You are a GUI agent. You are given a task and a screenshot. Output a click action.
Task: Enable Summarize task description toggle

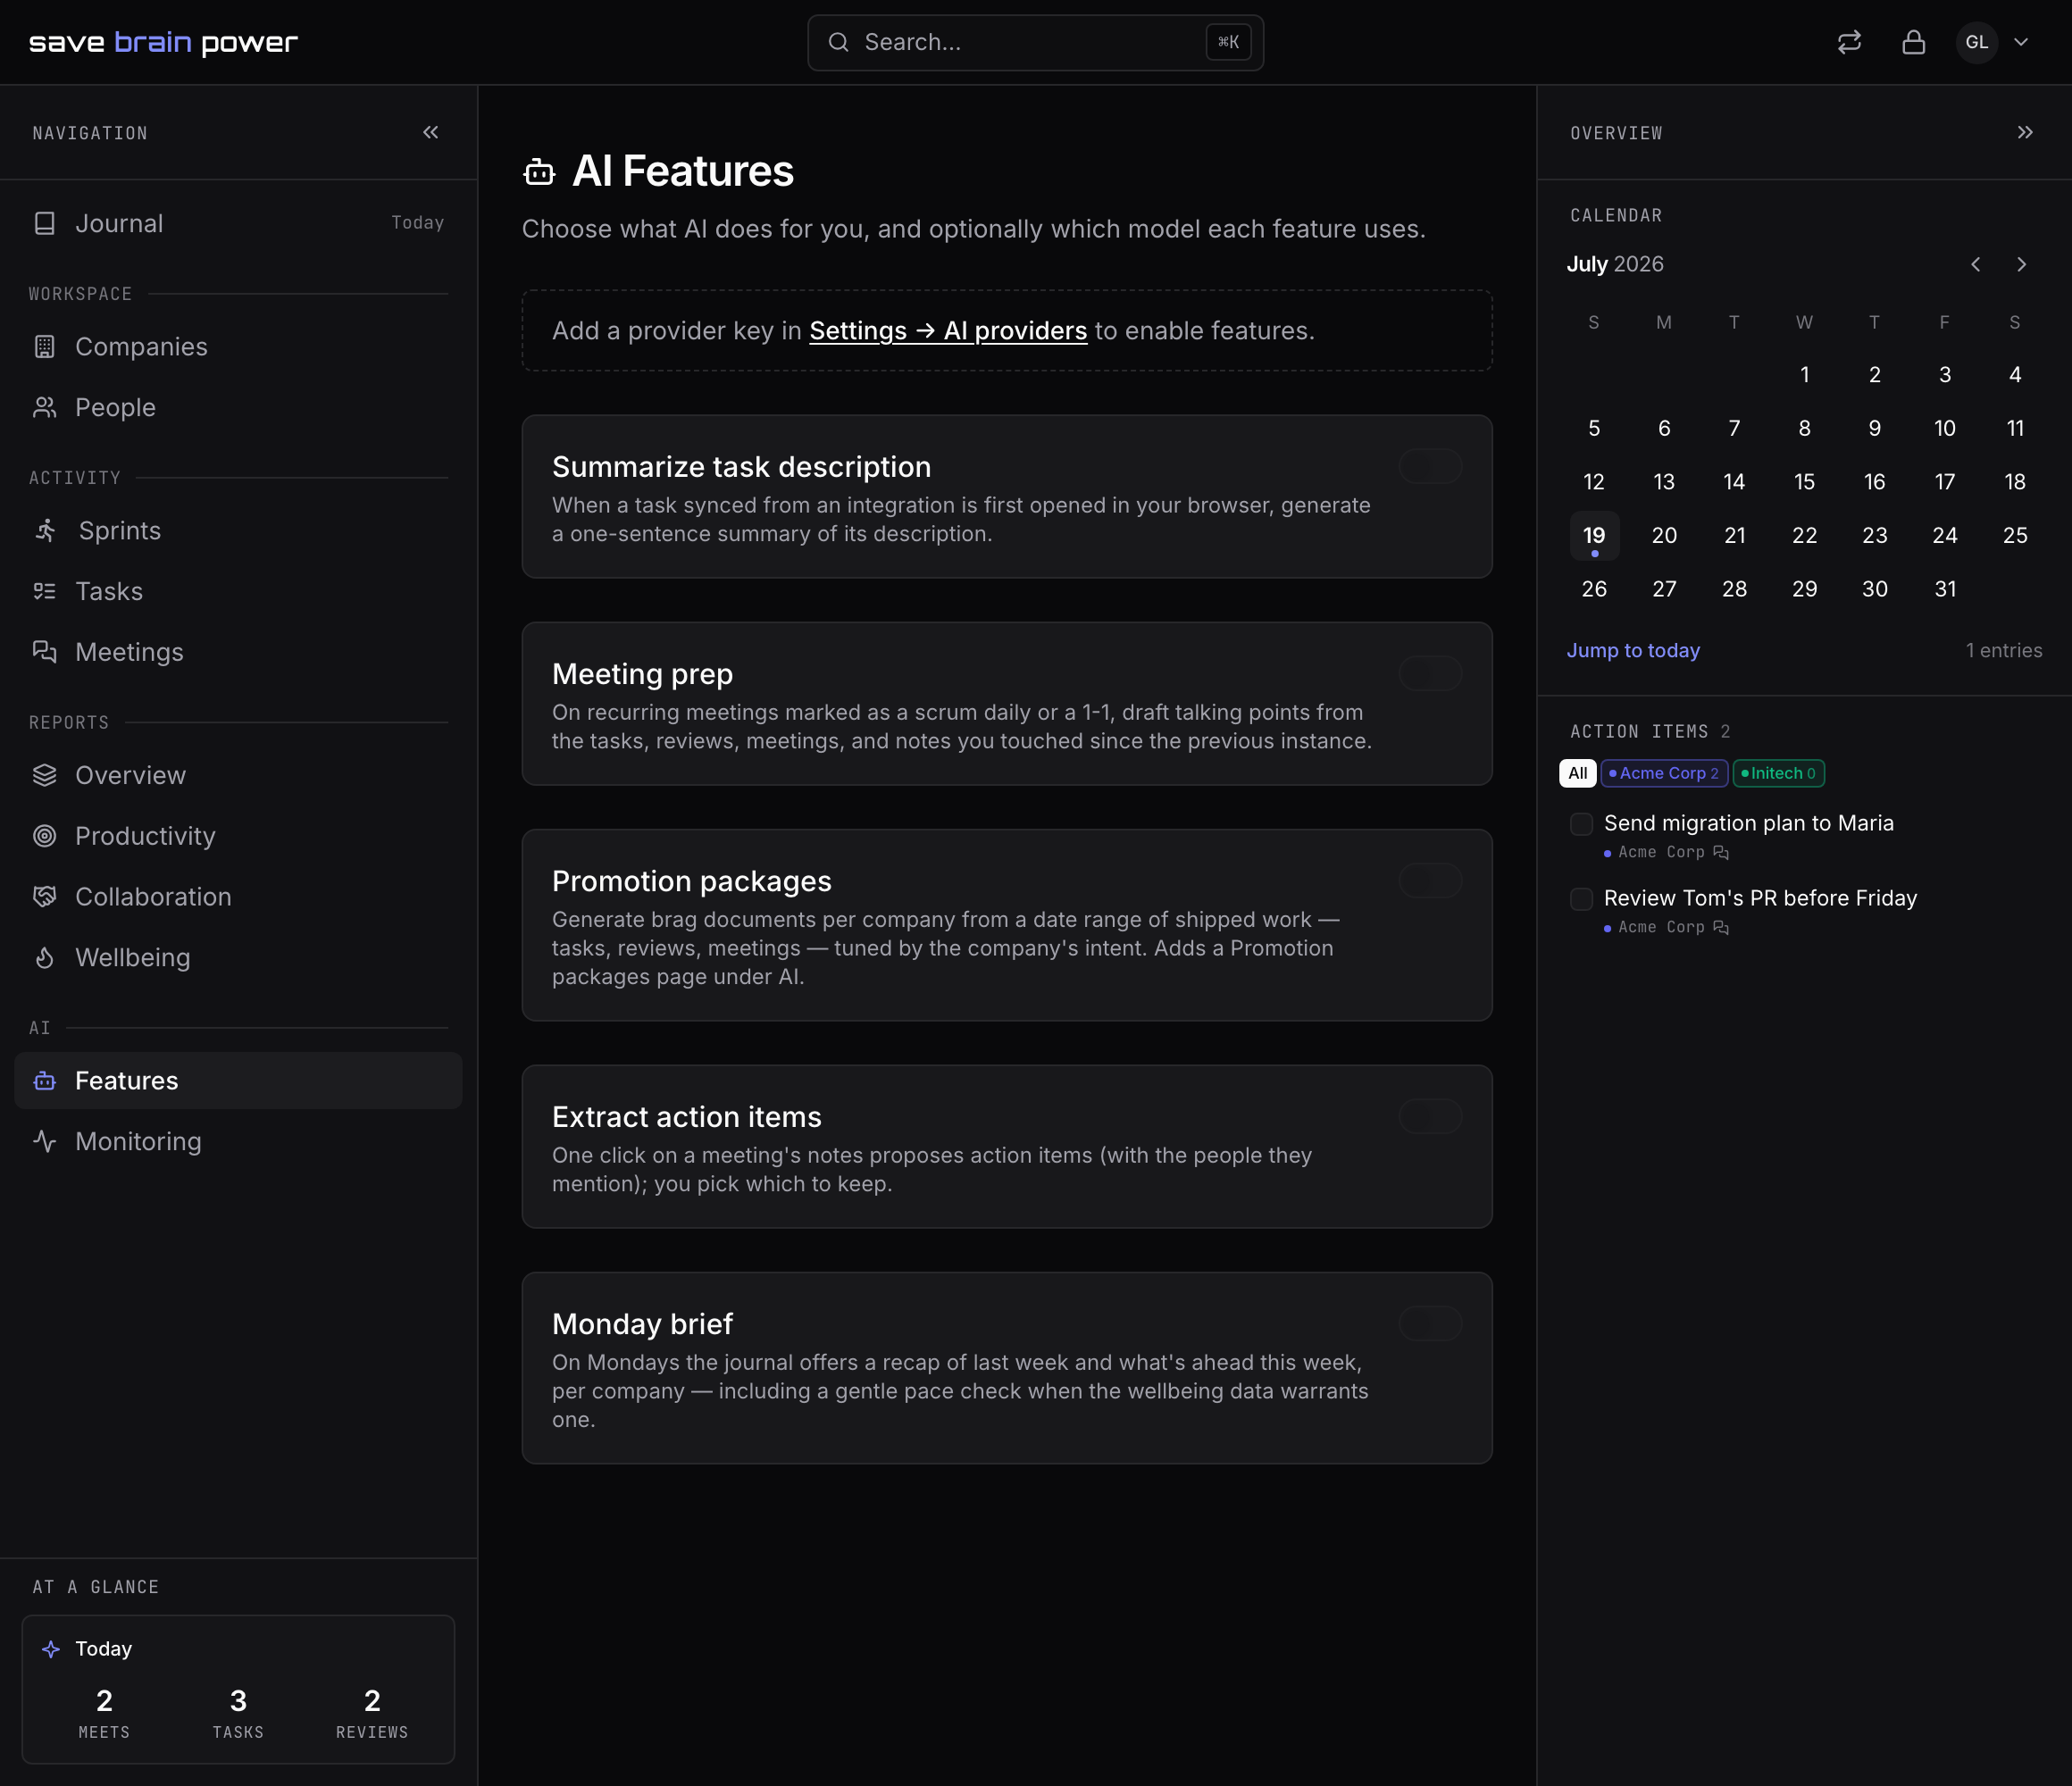[x=1430, y=466]
